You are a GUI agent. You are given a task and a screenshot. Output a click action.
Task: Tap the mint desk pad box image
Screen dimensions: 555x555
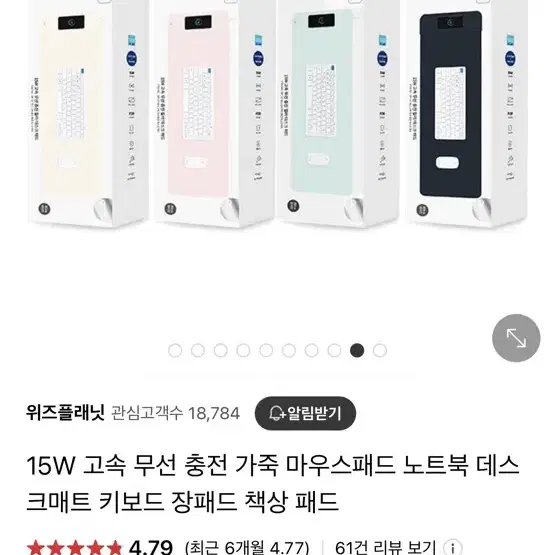pyautogui.click(x=339, y=113)
